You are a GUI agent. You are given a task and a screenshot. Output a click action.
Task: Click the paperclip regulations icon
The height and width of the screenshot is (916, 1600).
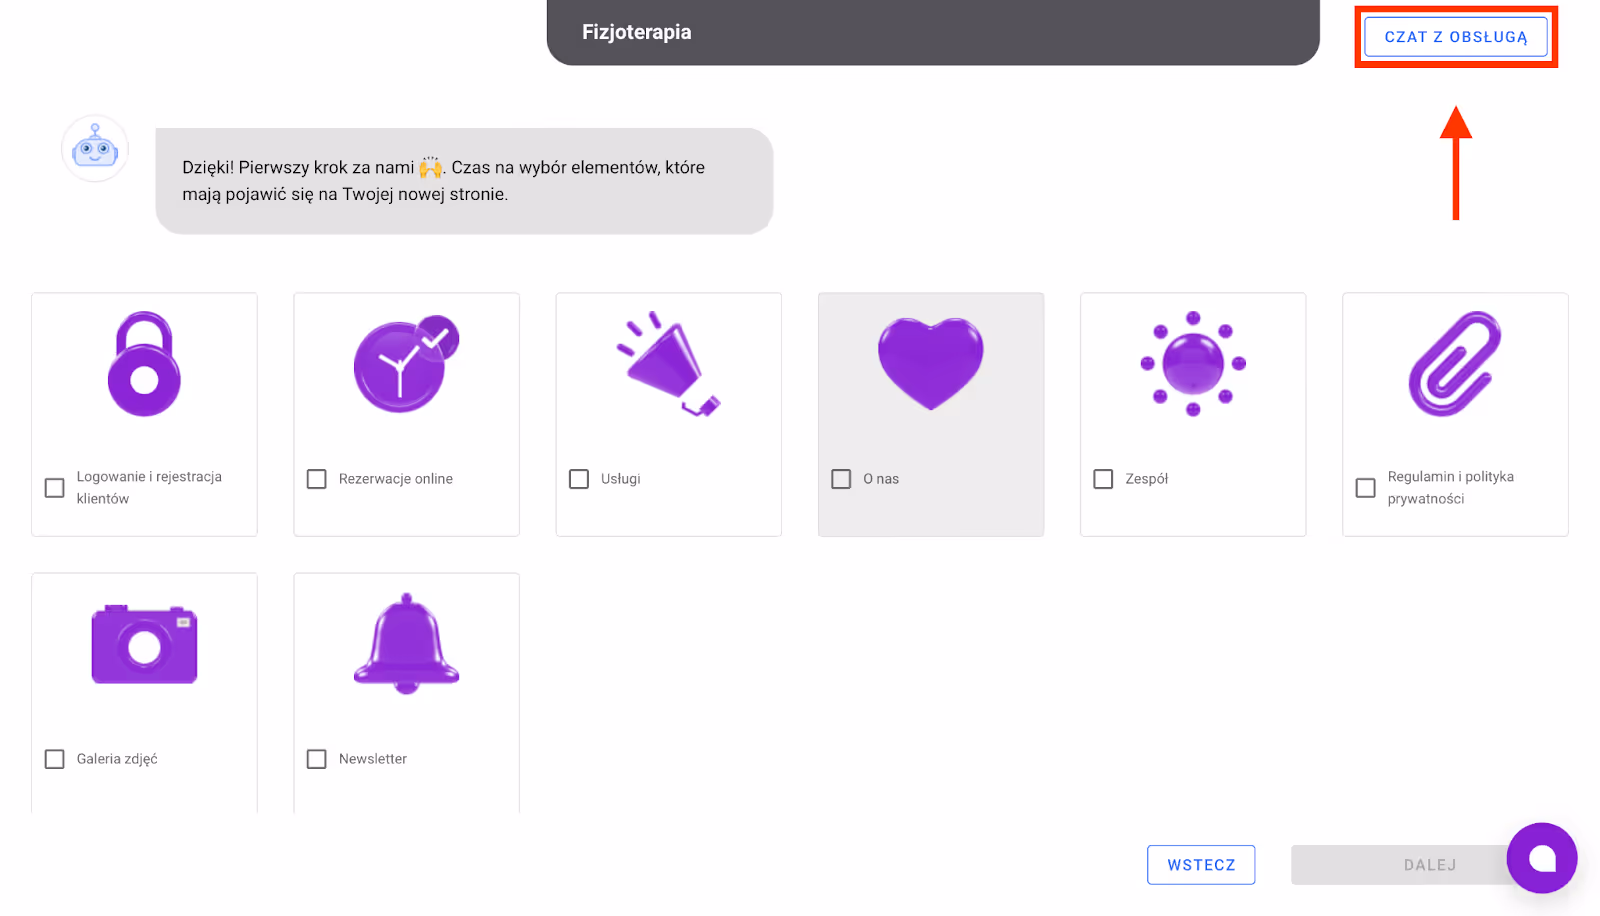point(1454,364)
